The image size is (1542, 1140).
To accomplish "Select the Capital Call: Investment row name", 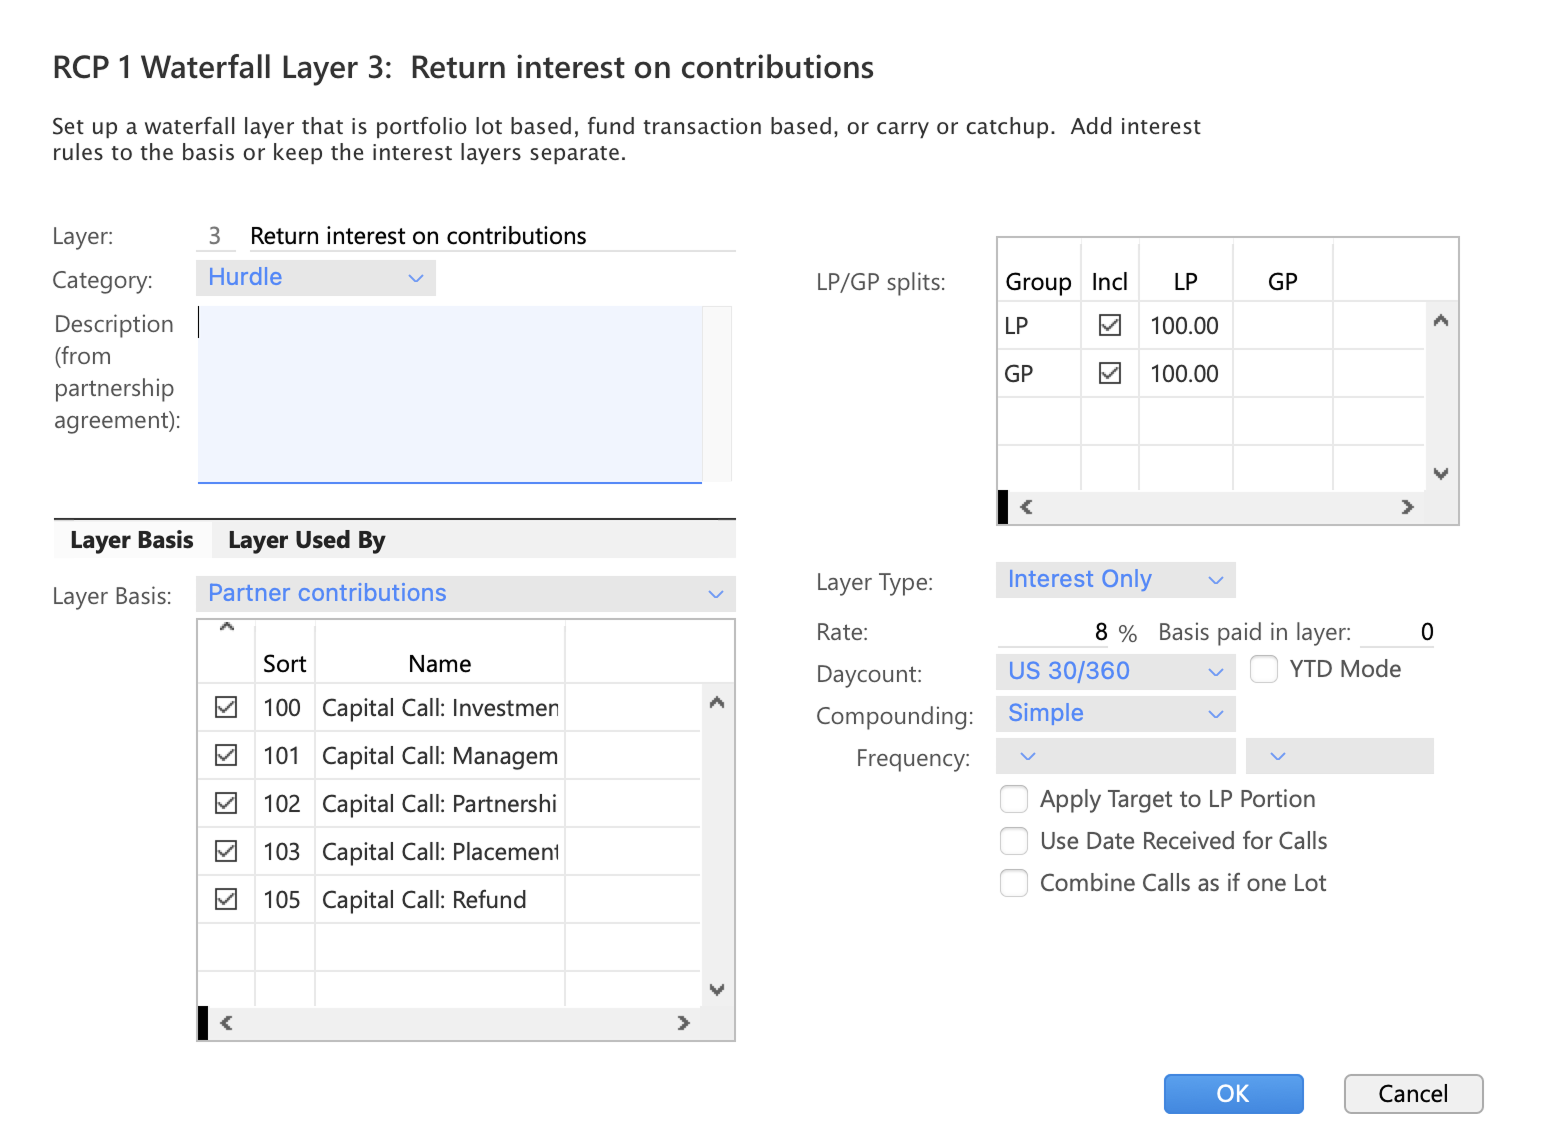I will point(440,707).
